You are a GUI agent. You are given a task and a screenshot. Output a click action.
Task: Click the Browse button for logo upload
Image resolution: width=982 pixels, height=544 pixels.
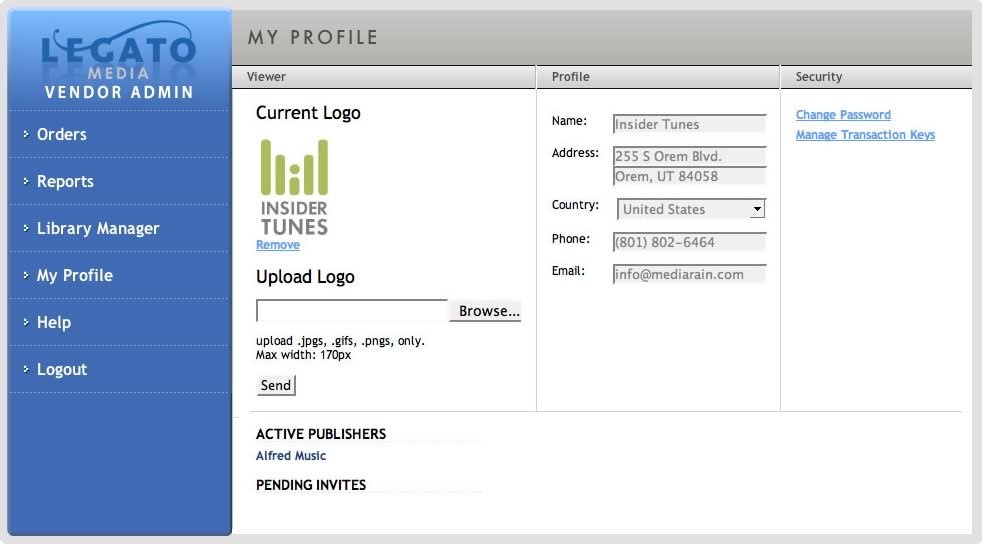489,311
